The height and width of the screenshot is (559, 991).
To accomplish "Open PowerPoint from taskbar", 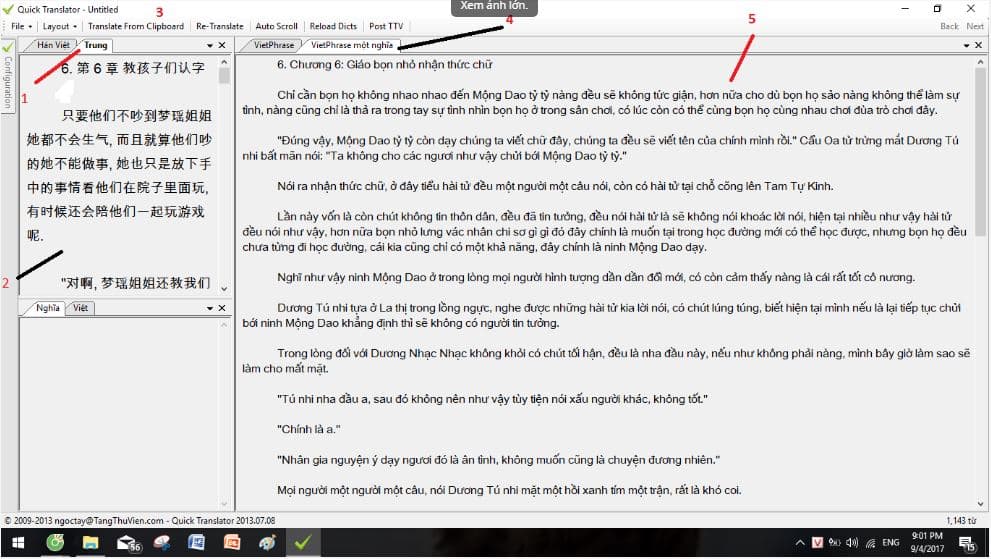I will click(232, 543).
